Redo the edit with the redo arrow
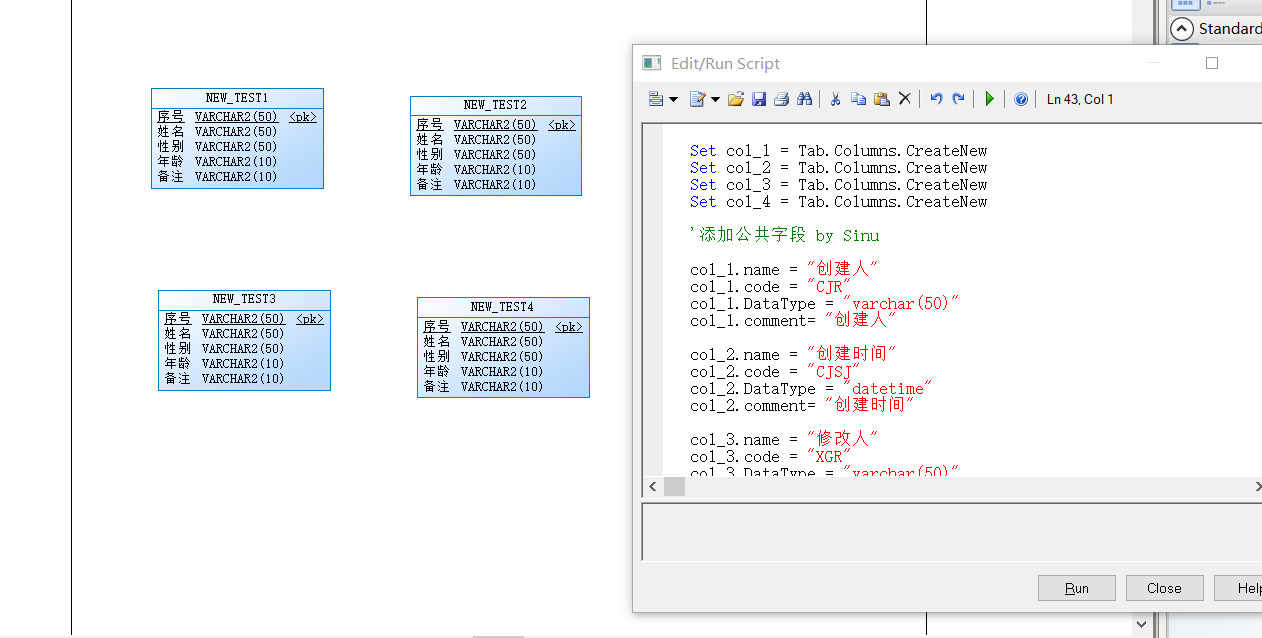Image resolution: width=1262 pixels, height=638 pixels. click(958, 98)
